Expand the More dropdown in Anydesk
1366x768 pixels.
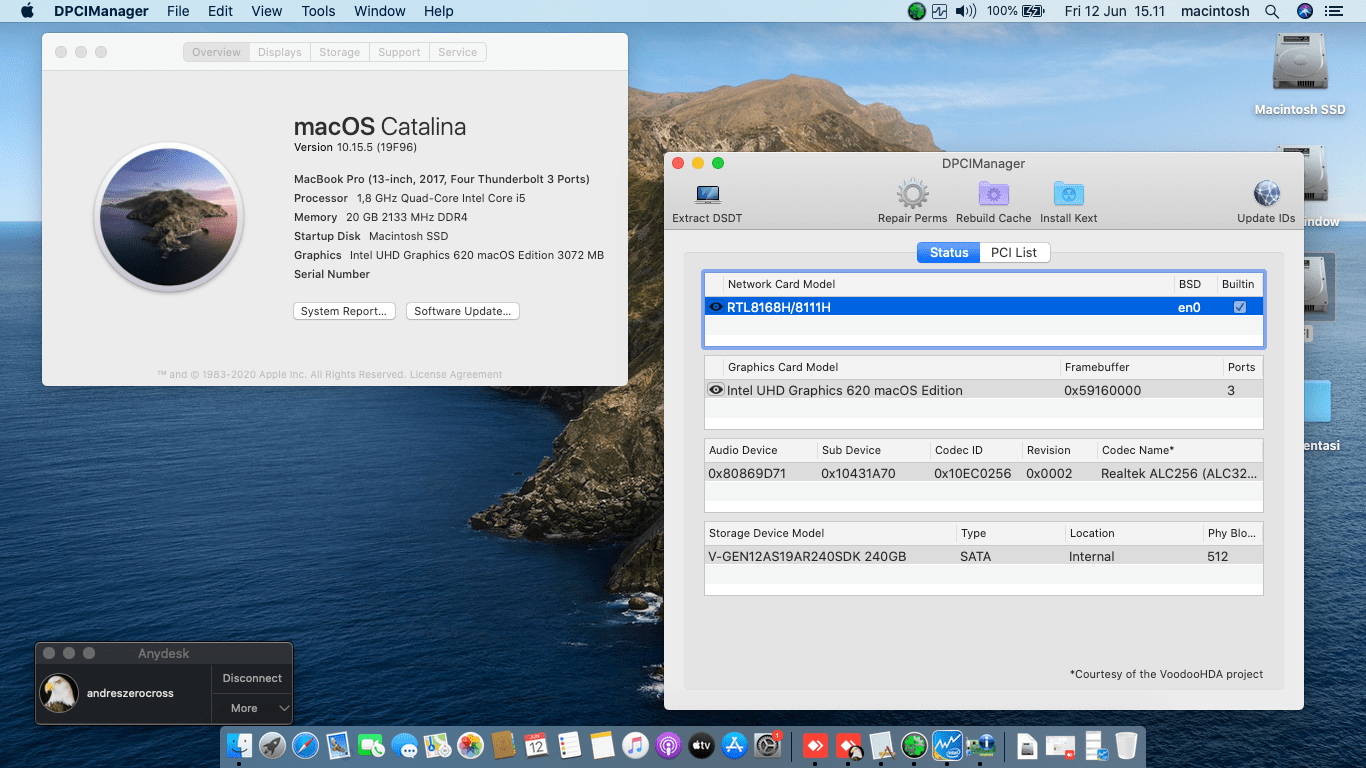(251, 708)
